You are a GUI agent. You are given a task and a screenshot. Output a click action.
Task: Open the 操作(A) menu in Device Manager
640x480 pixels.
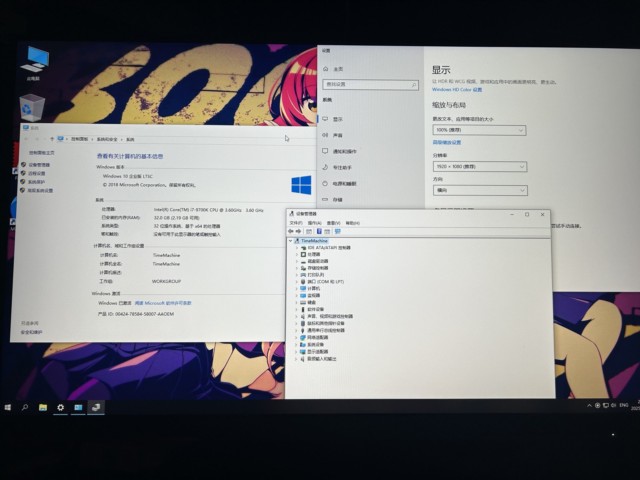click(310, 222)
